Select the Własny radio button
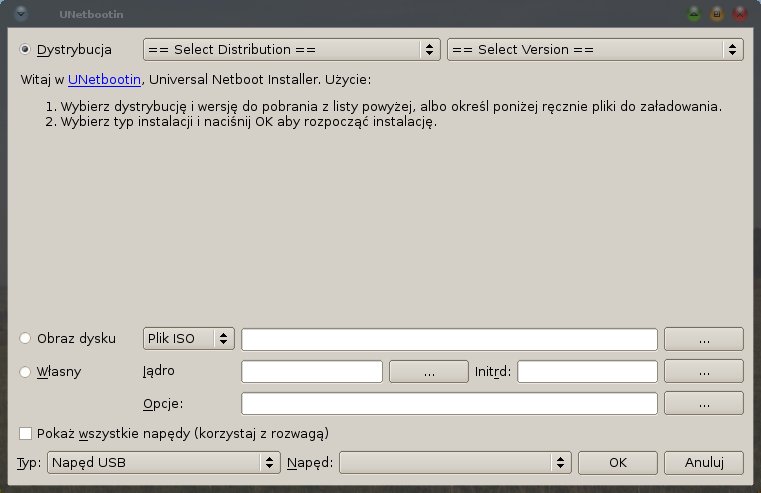Image resolution: width=761 pixels, height=493 pixels. pos(25,372)
